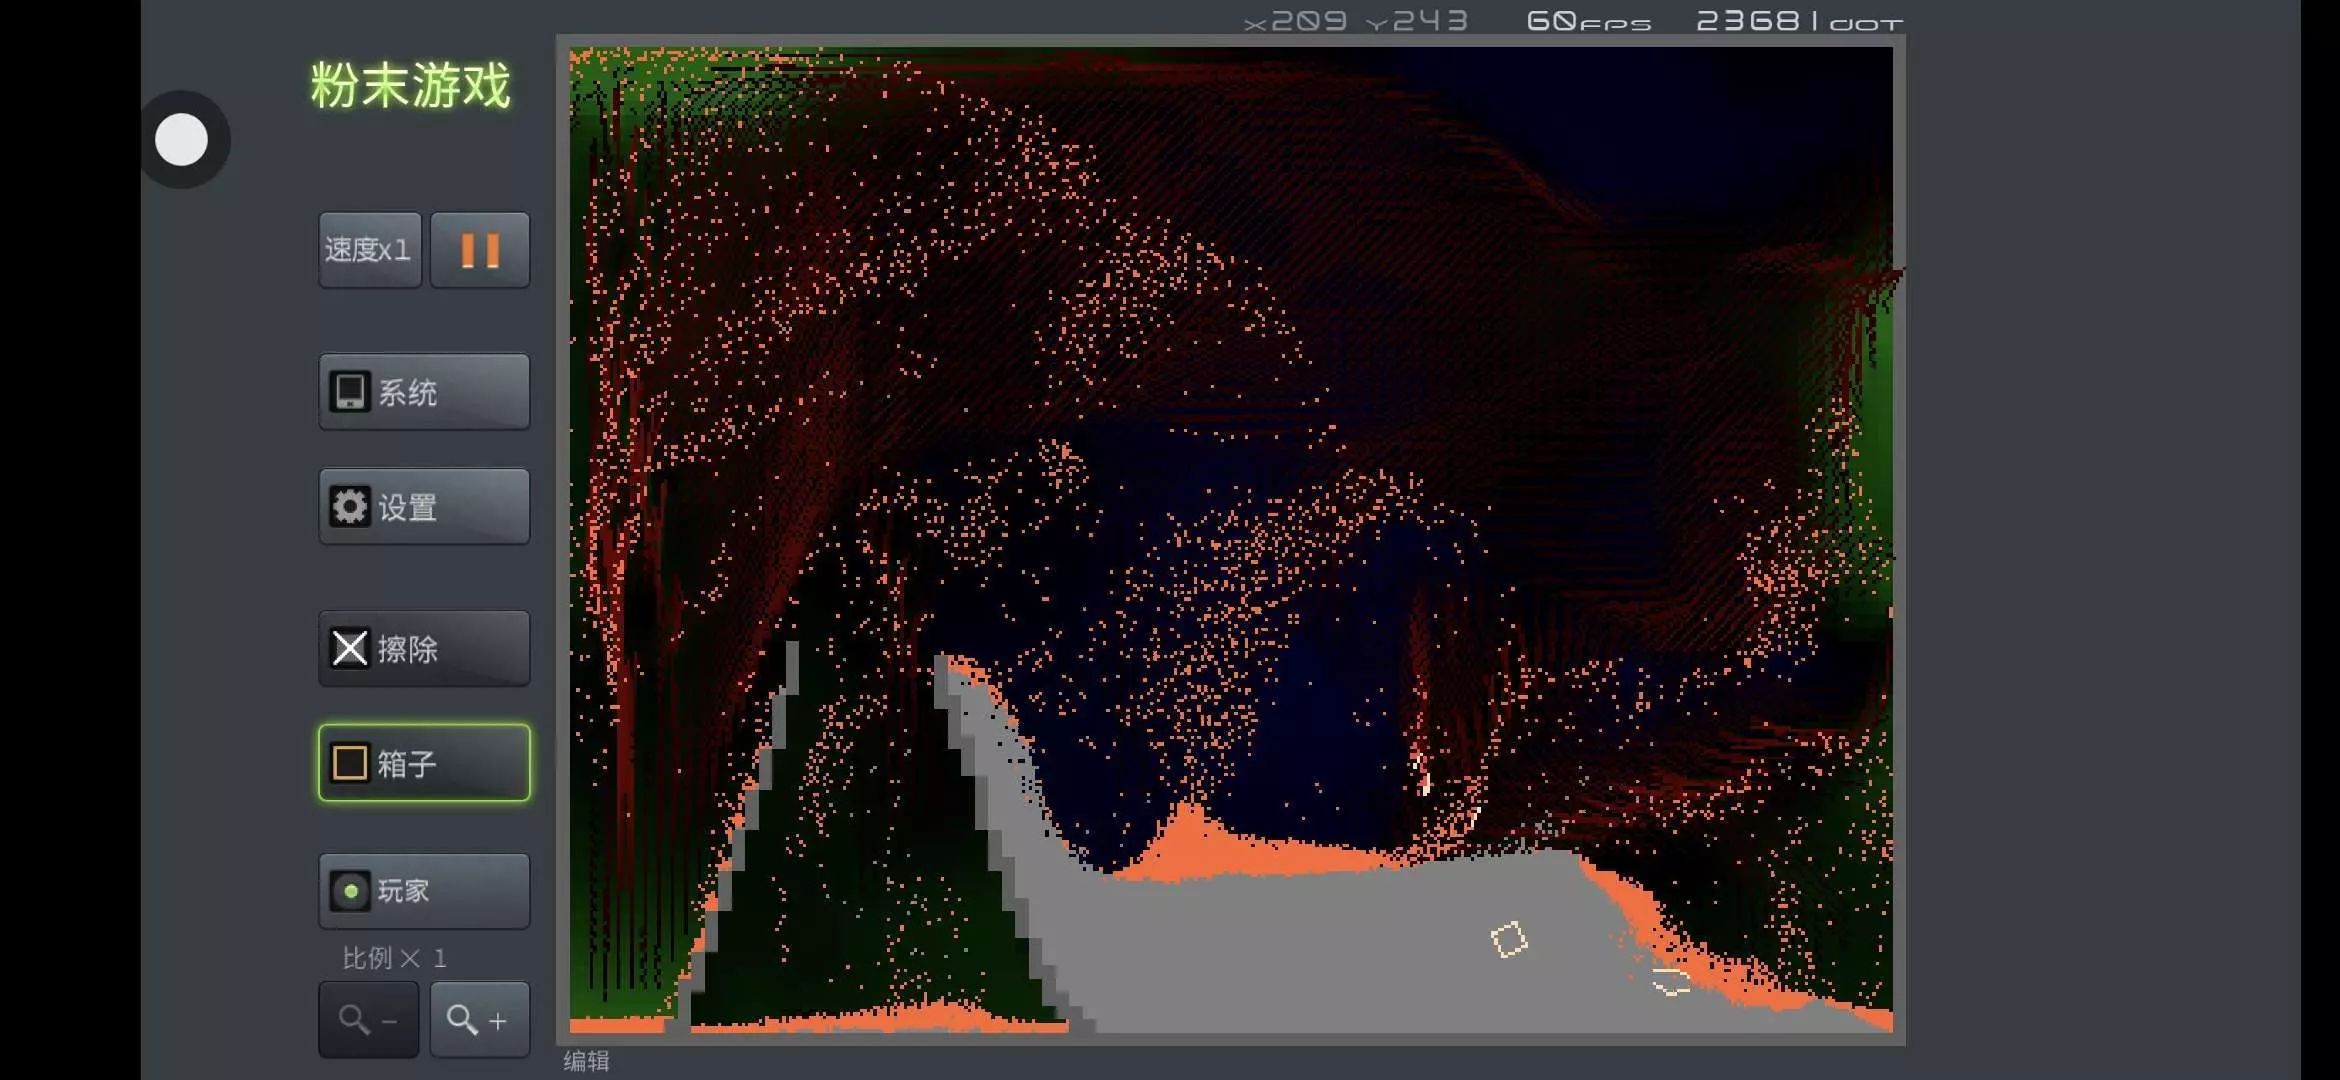
Task: Click the orange square icon on 箱子
Action: click(x=350, y=763)
